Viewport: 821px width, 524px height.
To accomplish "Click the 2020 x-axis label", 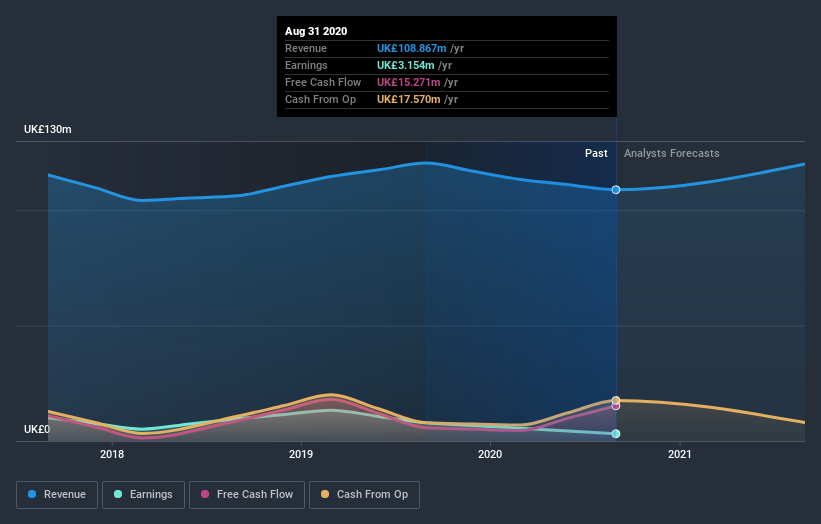I will (490, 454).
